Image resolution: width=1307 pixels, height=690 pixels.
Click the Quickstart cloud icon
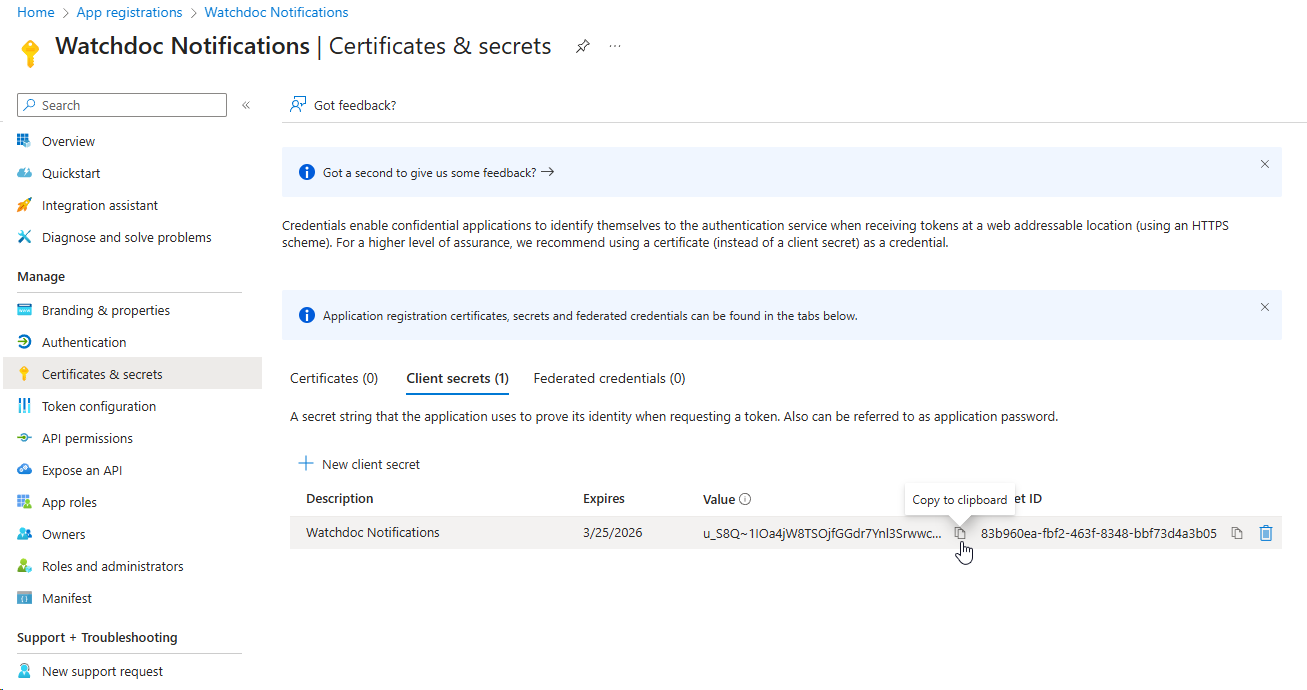[x=25, y=173]
